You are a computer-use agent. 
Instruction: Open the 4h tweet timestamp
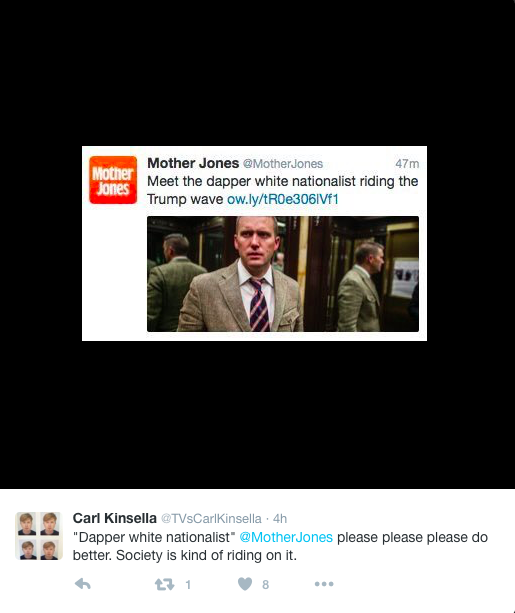click(280, 518)
